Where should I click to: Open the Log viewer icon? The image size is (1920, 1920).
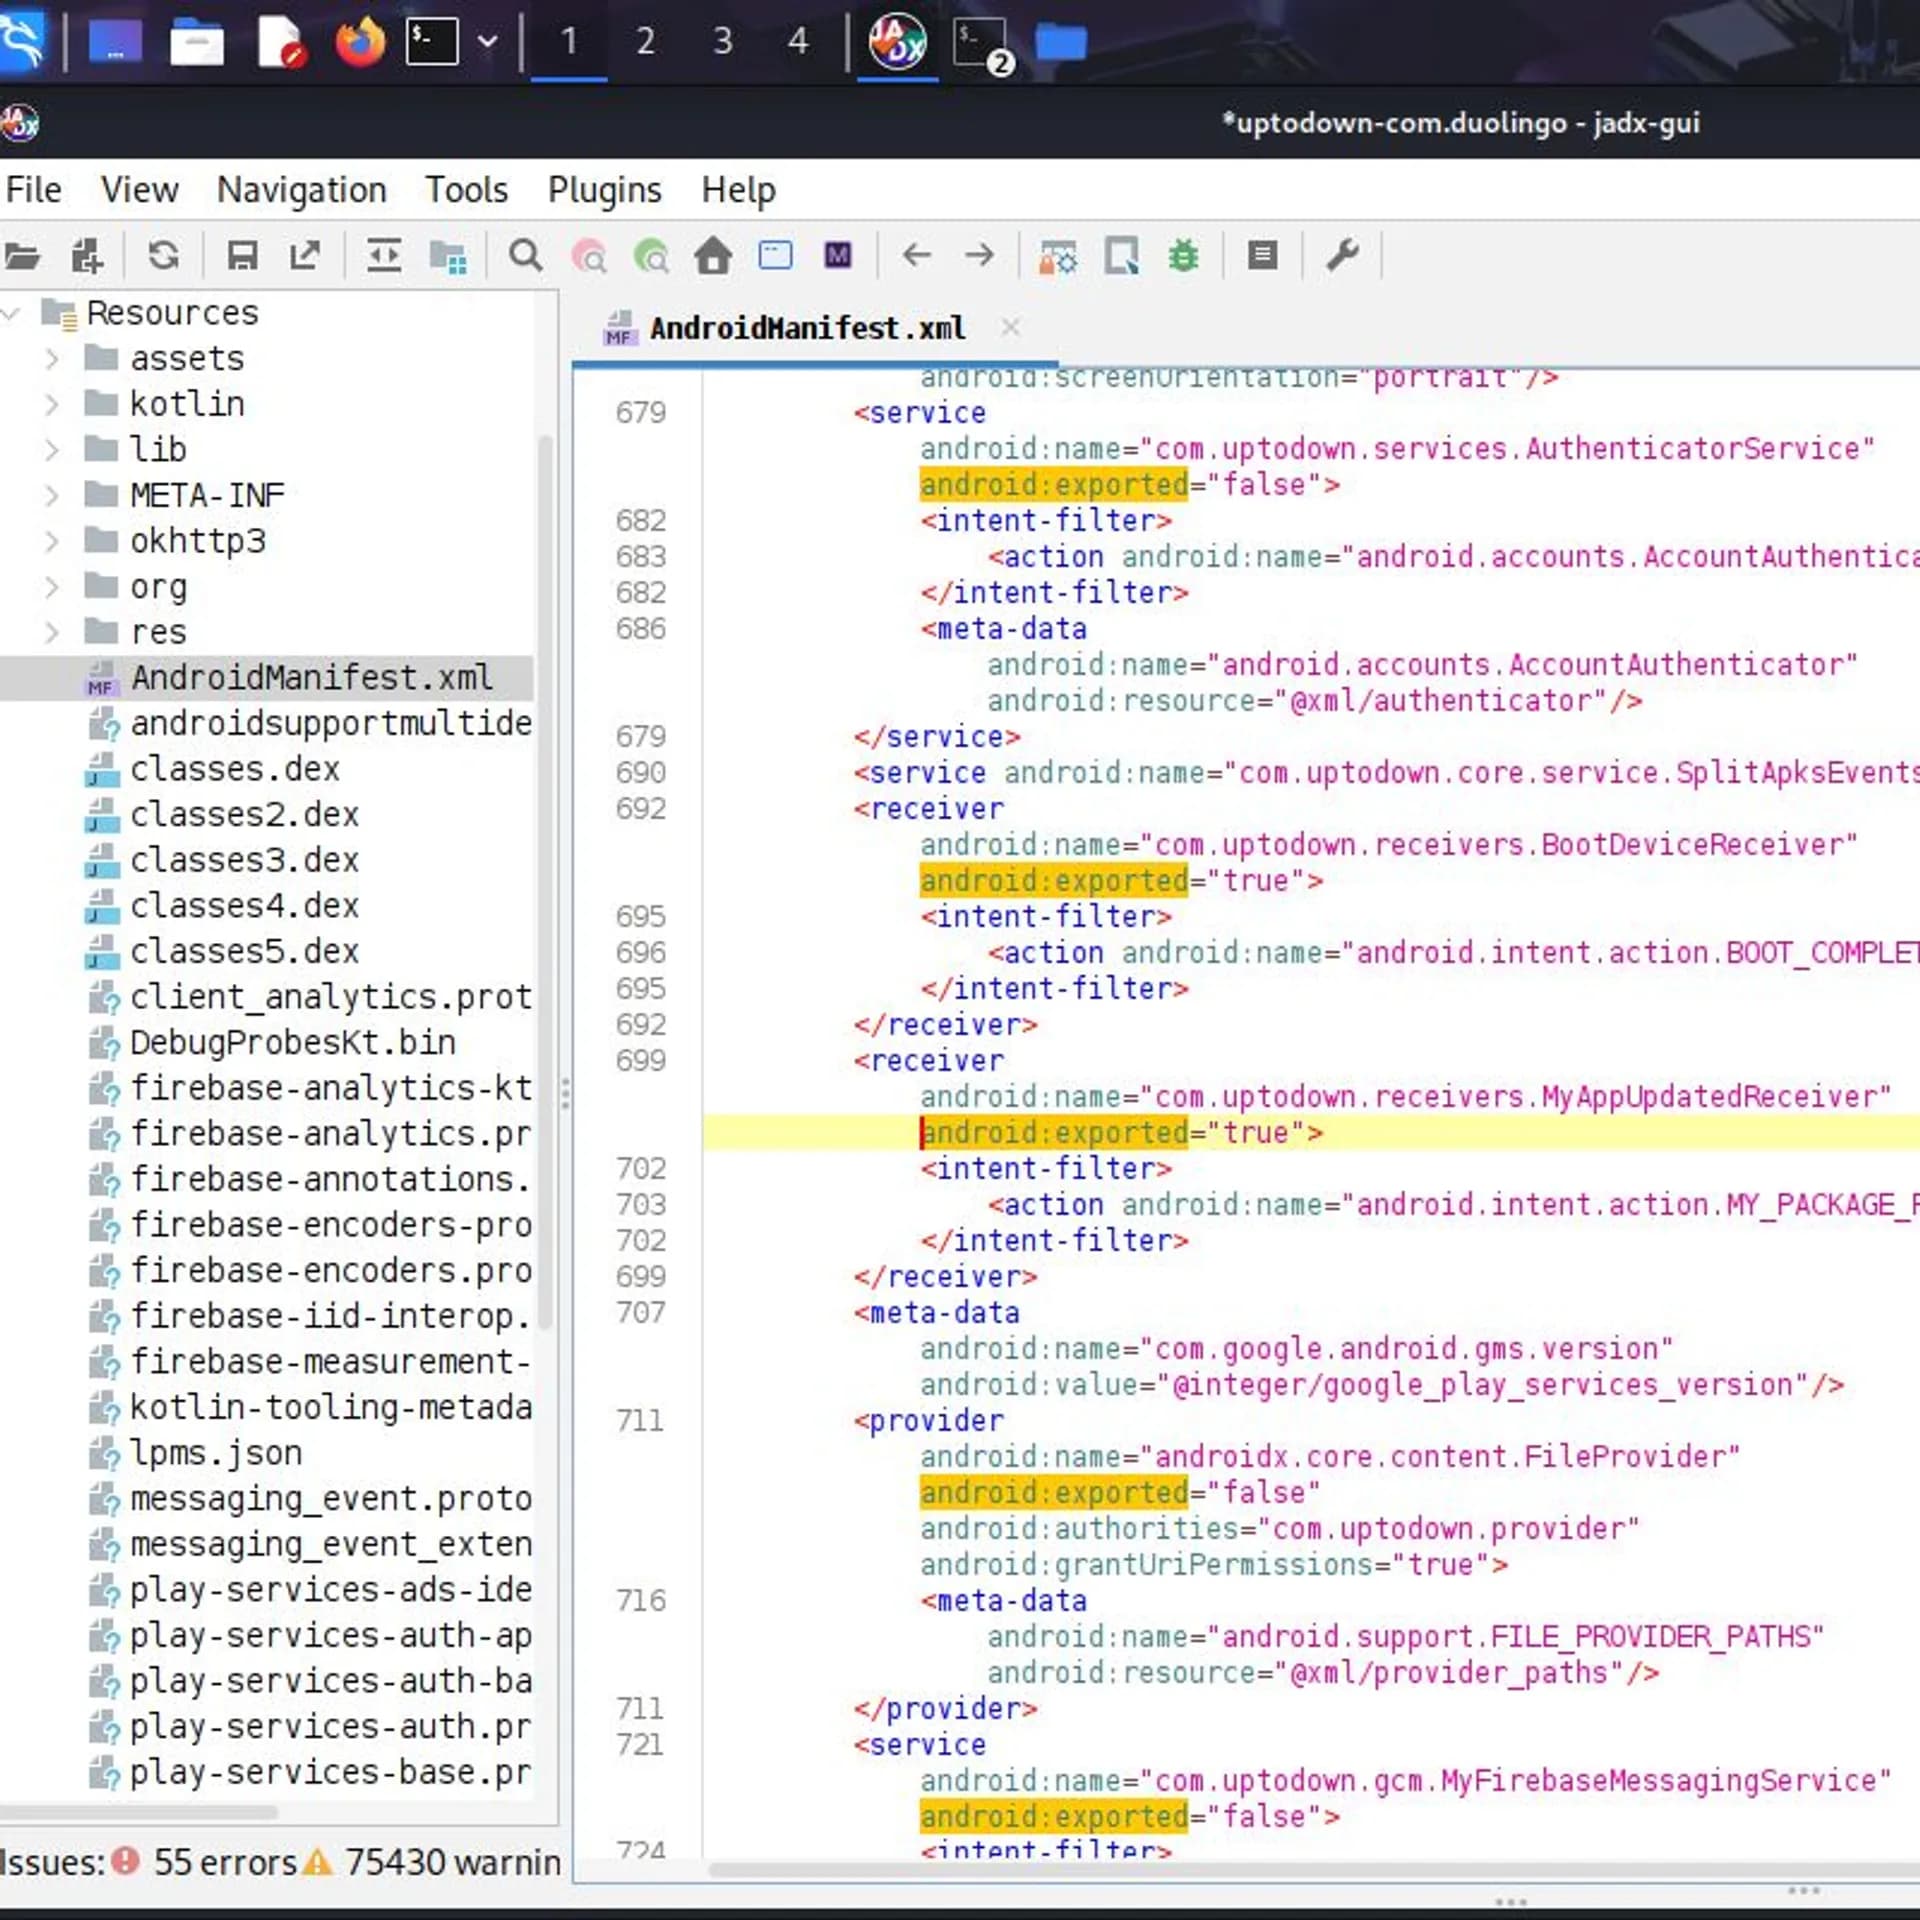pos(1262,256)
